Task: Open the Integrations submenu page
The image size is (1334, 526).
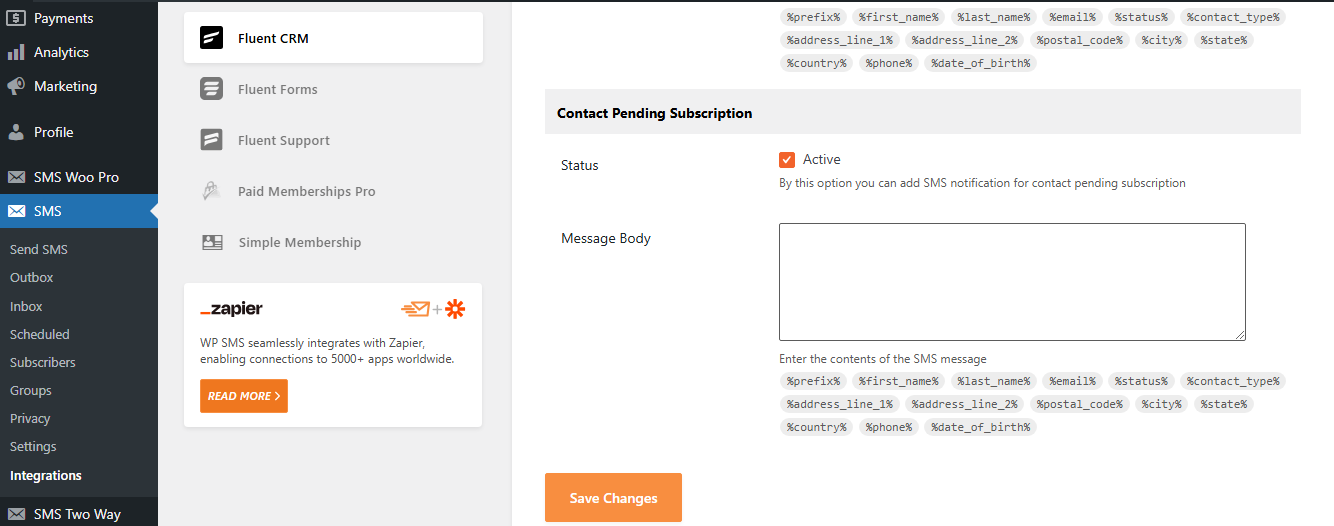Action: click(46, 476)
